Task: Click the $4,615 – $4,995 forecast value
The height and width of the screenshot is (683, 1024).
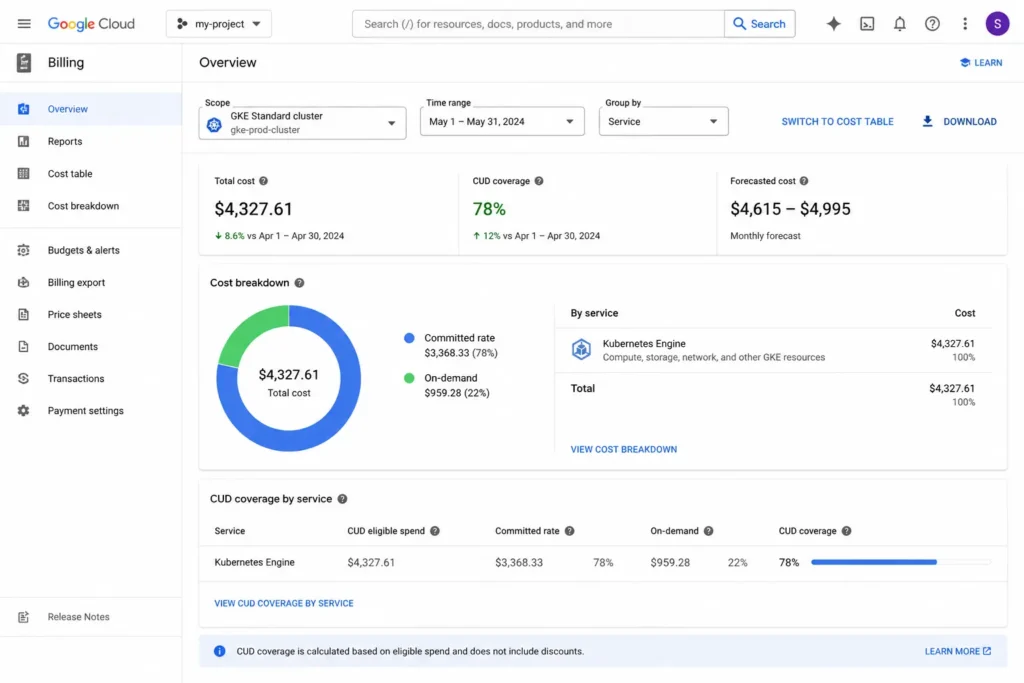Action: tap(790, 209)
